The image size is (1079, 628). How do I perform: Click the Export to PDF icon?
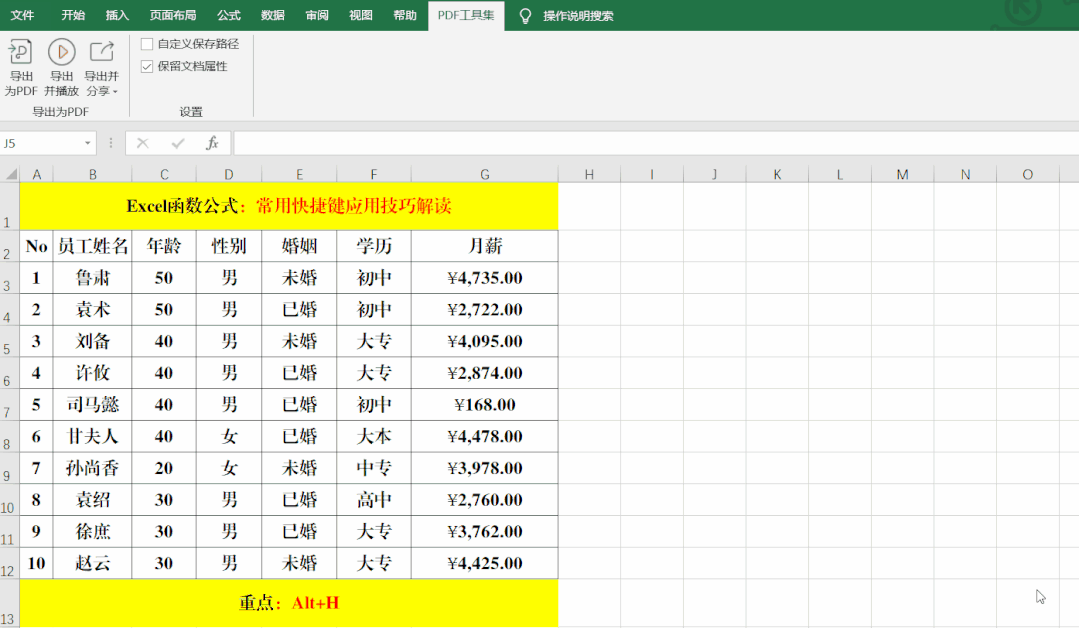(x=21, y=52)
